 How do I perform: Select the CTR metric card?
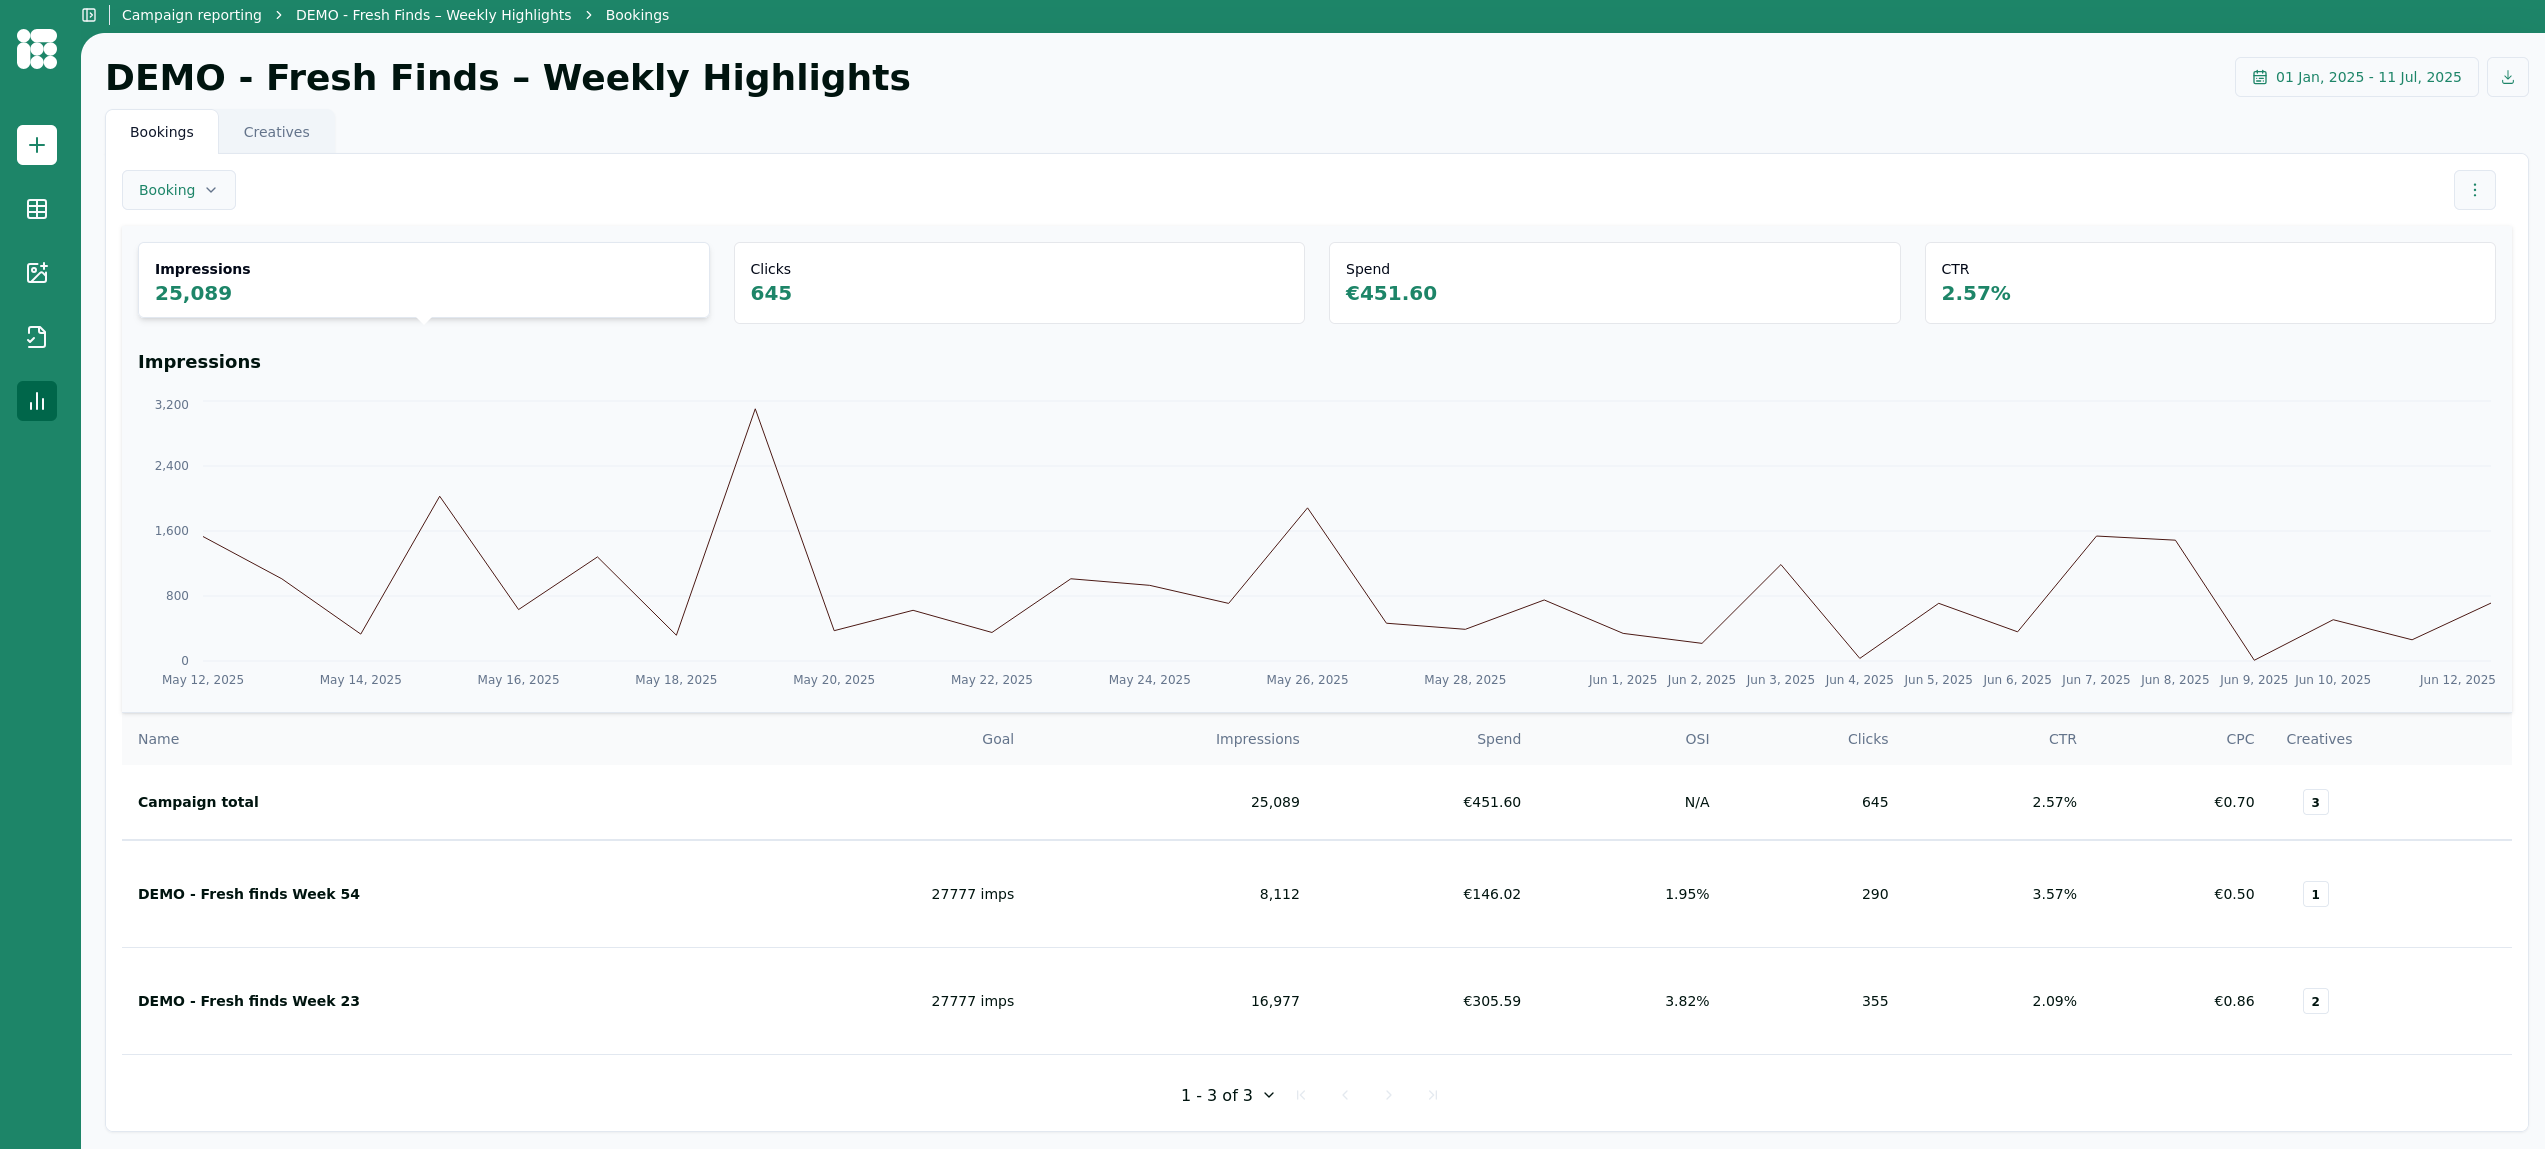pos(2209,282)
